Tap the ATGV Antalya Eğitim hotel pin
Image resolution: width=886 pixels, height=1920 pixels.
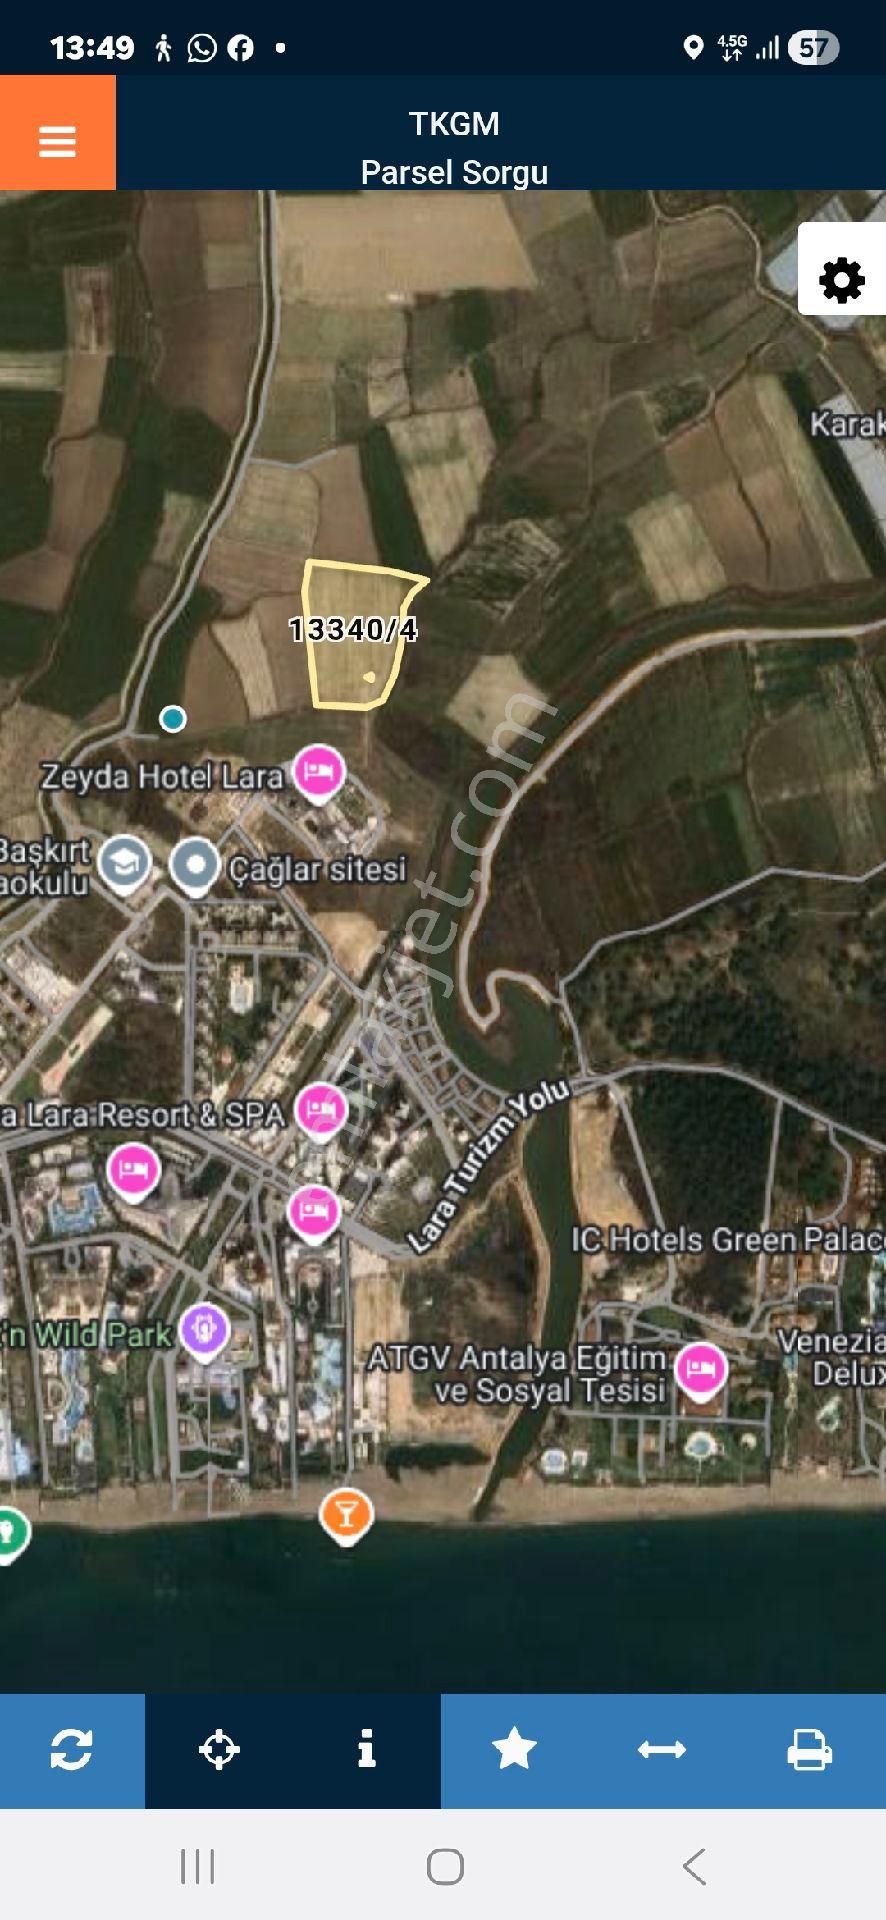click(x=701, y=1369)
